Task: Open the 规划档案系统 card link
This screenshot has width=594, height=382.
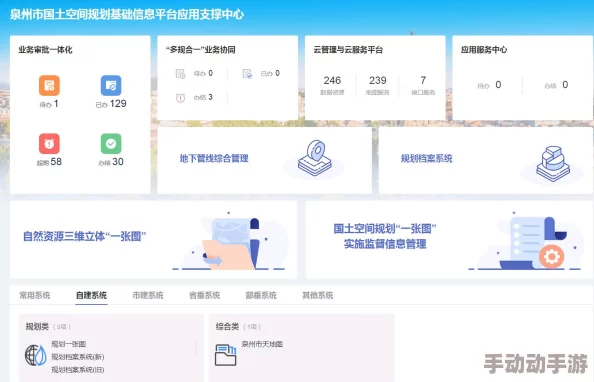Action: click(x=427, y=158)
